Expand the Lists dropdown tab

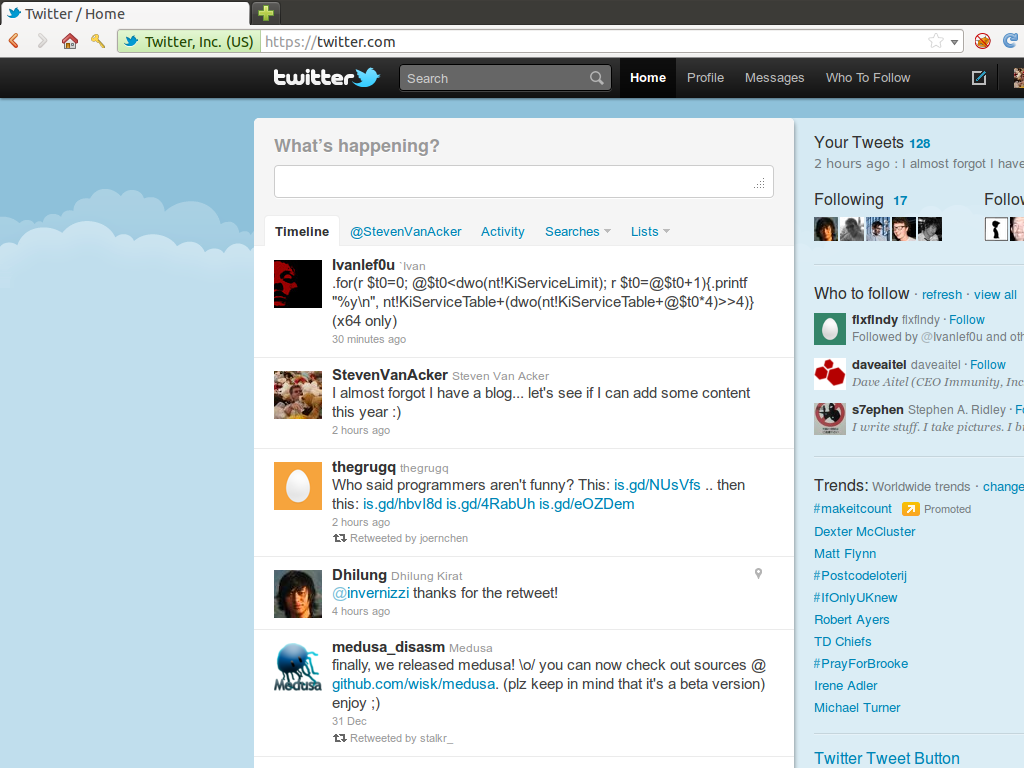(650, 232)
